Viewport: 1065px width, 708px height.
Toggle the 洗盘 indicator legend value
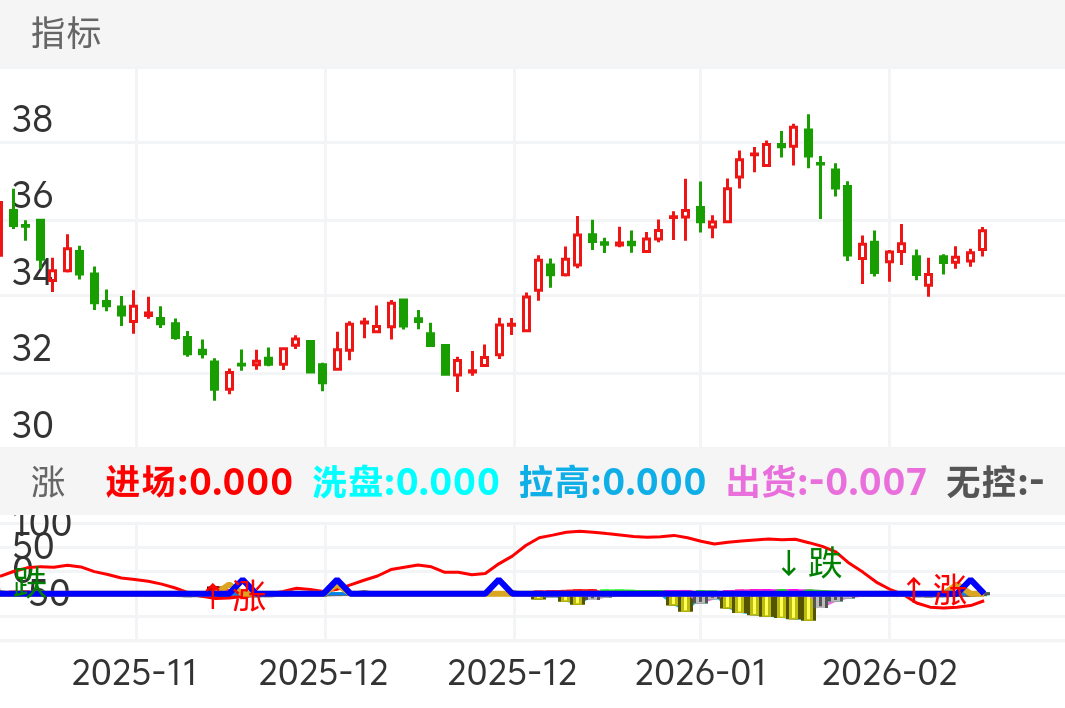click(x=405, y=482)
